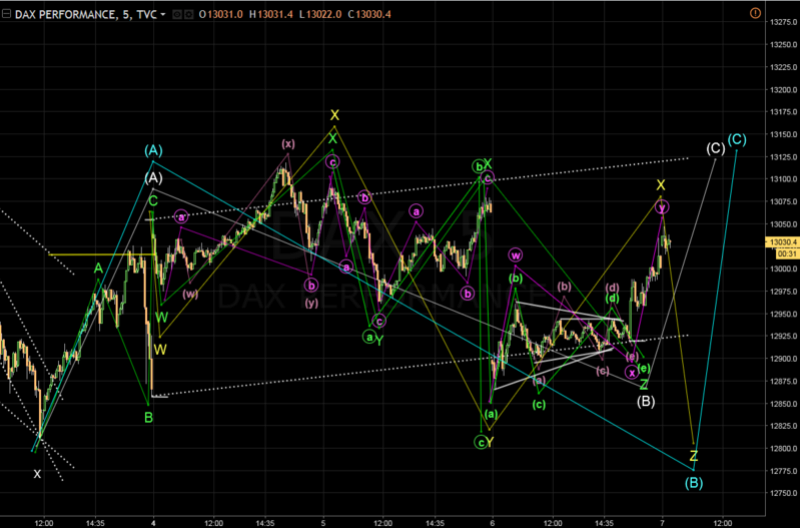Select the high value H13031.4
Screen dimensions: 800x528
pyautogui.click(x=271, y=14)
